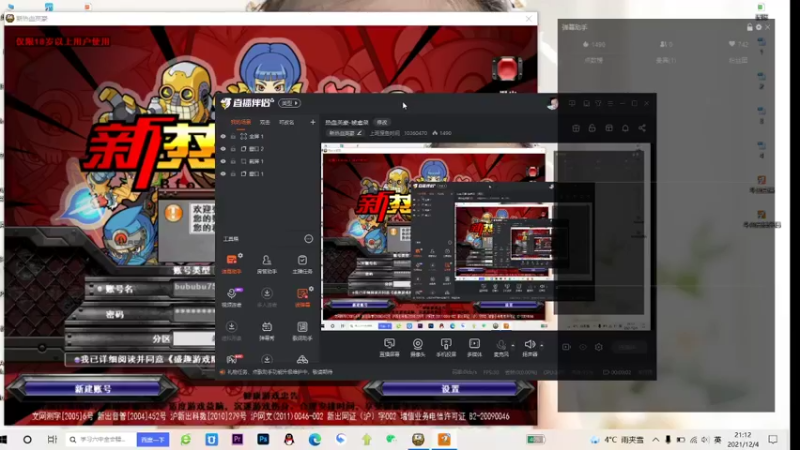Add a 多媒体 media source

click(474, 347)
